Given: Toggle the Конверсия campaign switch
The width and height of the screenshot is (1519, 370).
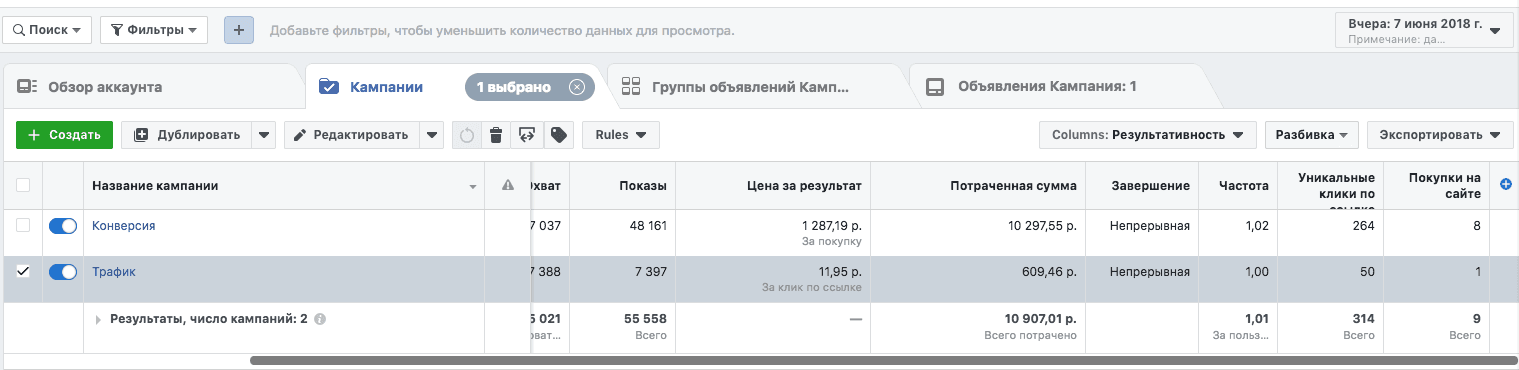Looking at the screenshot, I should (63, 226).
